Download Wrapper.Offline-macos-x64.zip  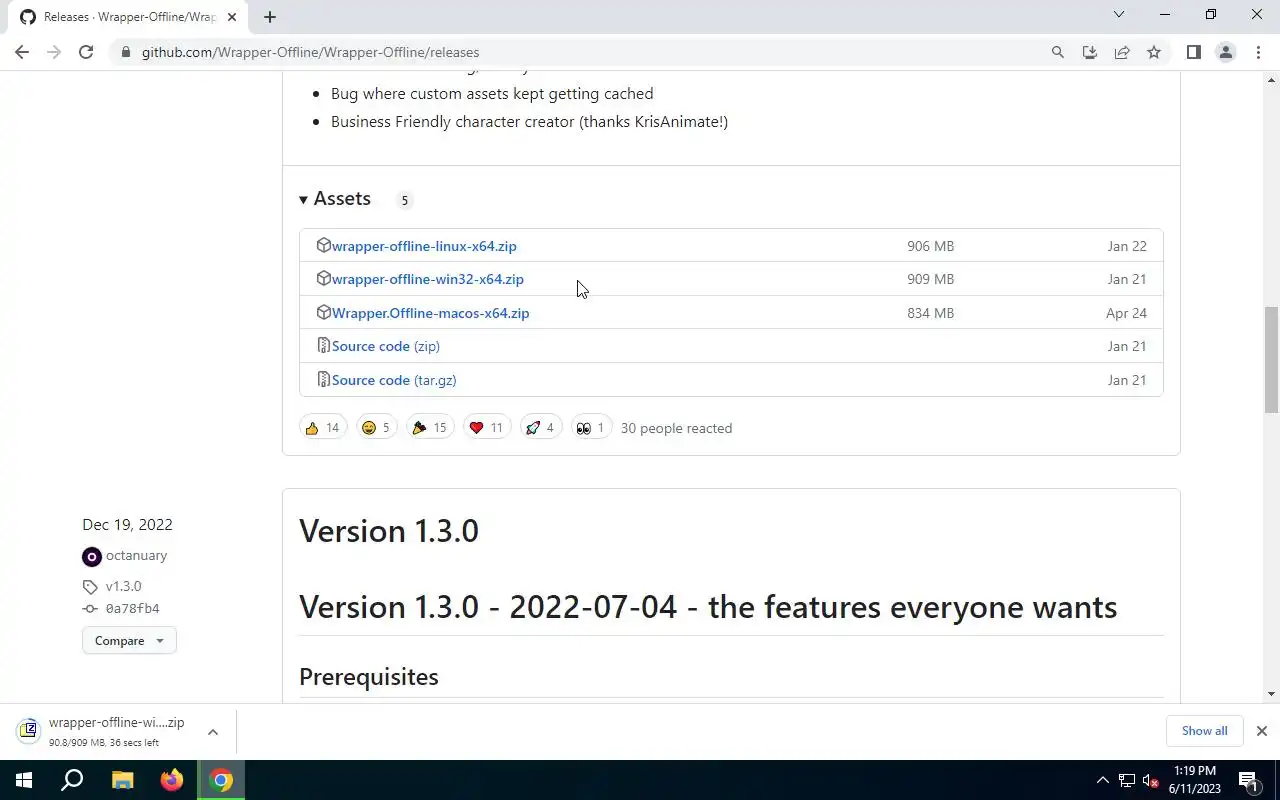coord(431,313)
